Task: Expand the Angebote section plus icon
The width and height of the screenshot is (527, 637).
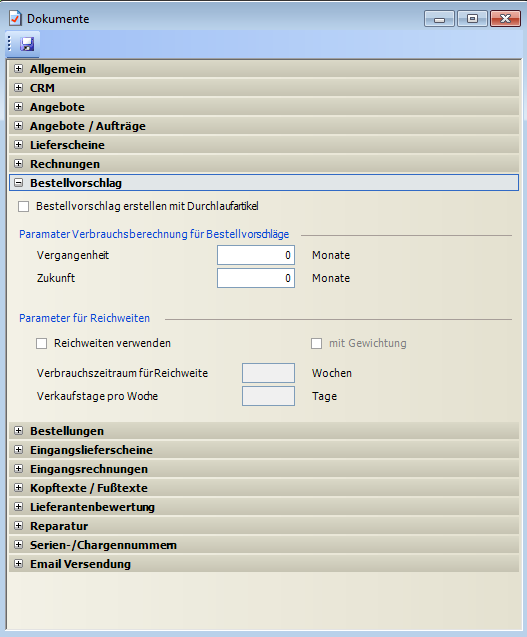Action: pos(18,107)
